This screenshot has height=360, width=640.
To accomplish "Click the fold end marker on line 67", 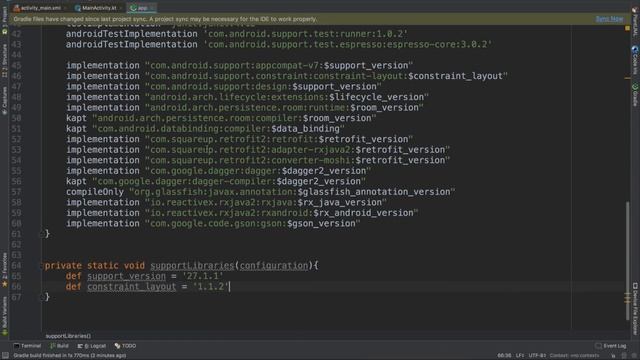I will [42, 297].
